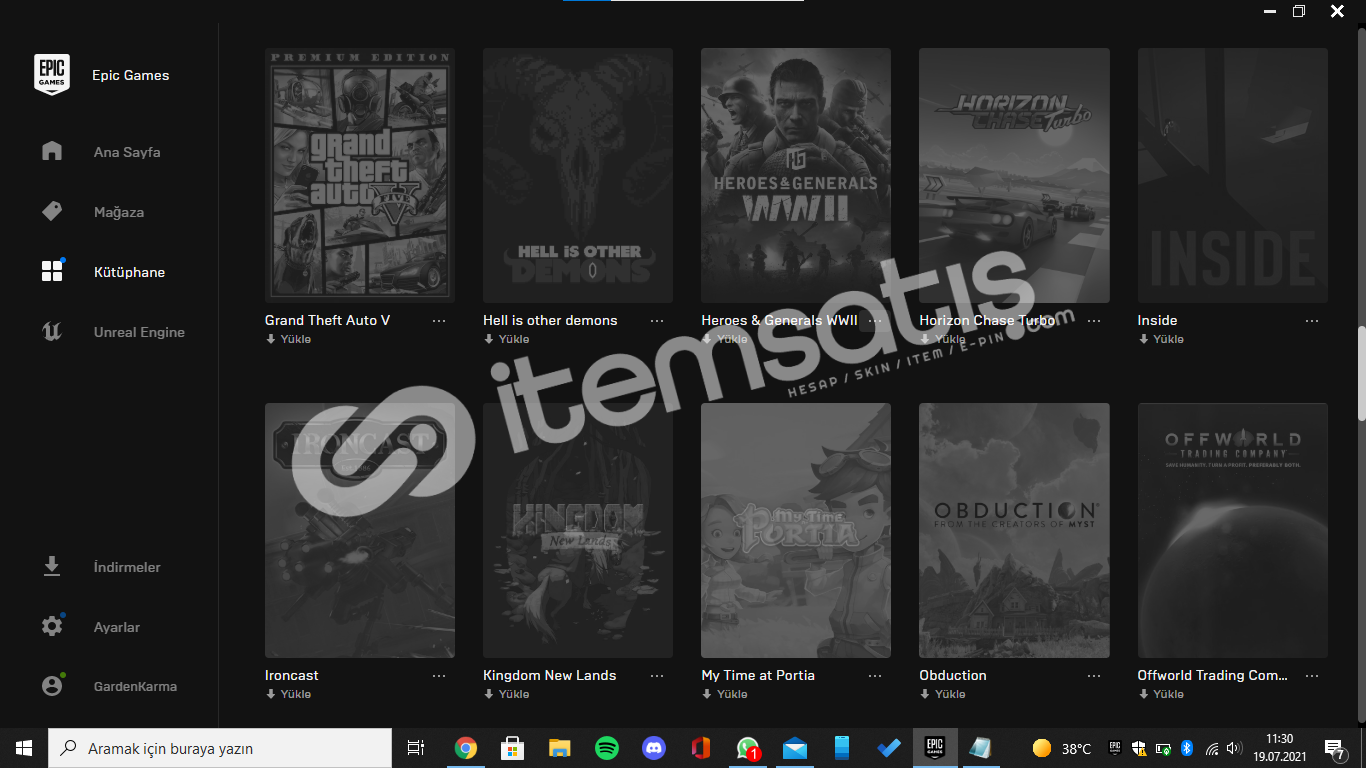Open İndirmeler menu label
Viewport: 1366px width, 768px height.
(x=127, y=567)
